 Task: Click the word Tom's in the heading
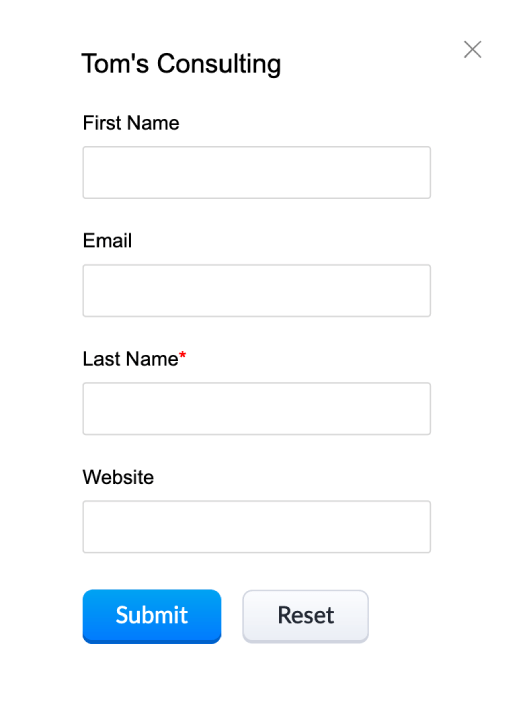pos(115,63)
